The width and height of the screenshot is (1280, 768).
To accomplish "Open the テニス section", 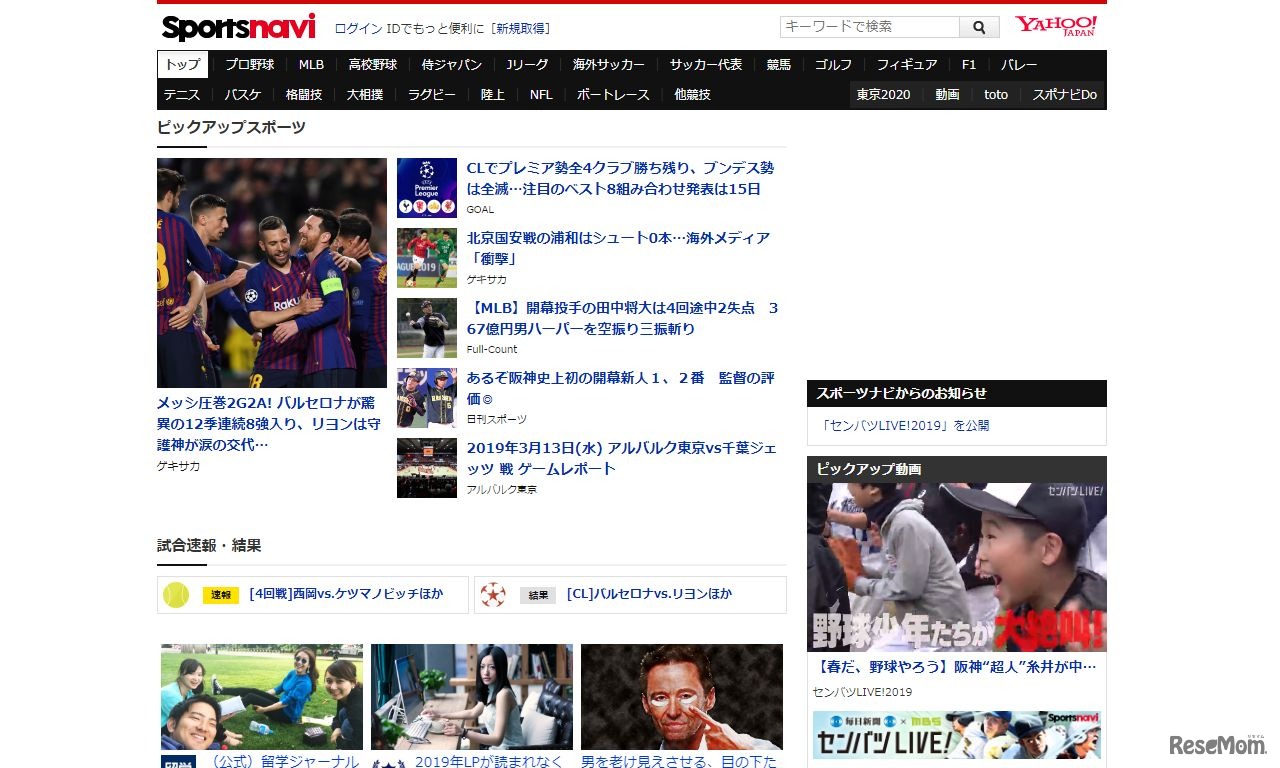I will [182, 95].
